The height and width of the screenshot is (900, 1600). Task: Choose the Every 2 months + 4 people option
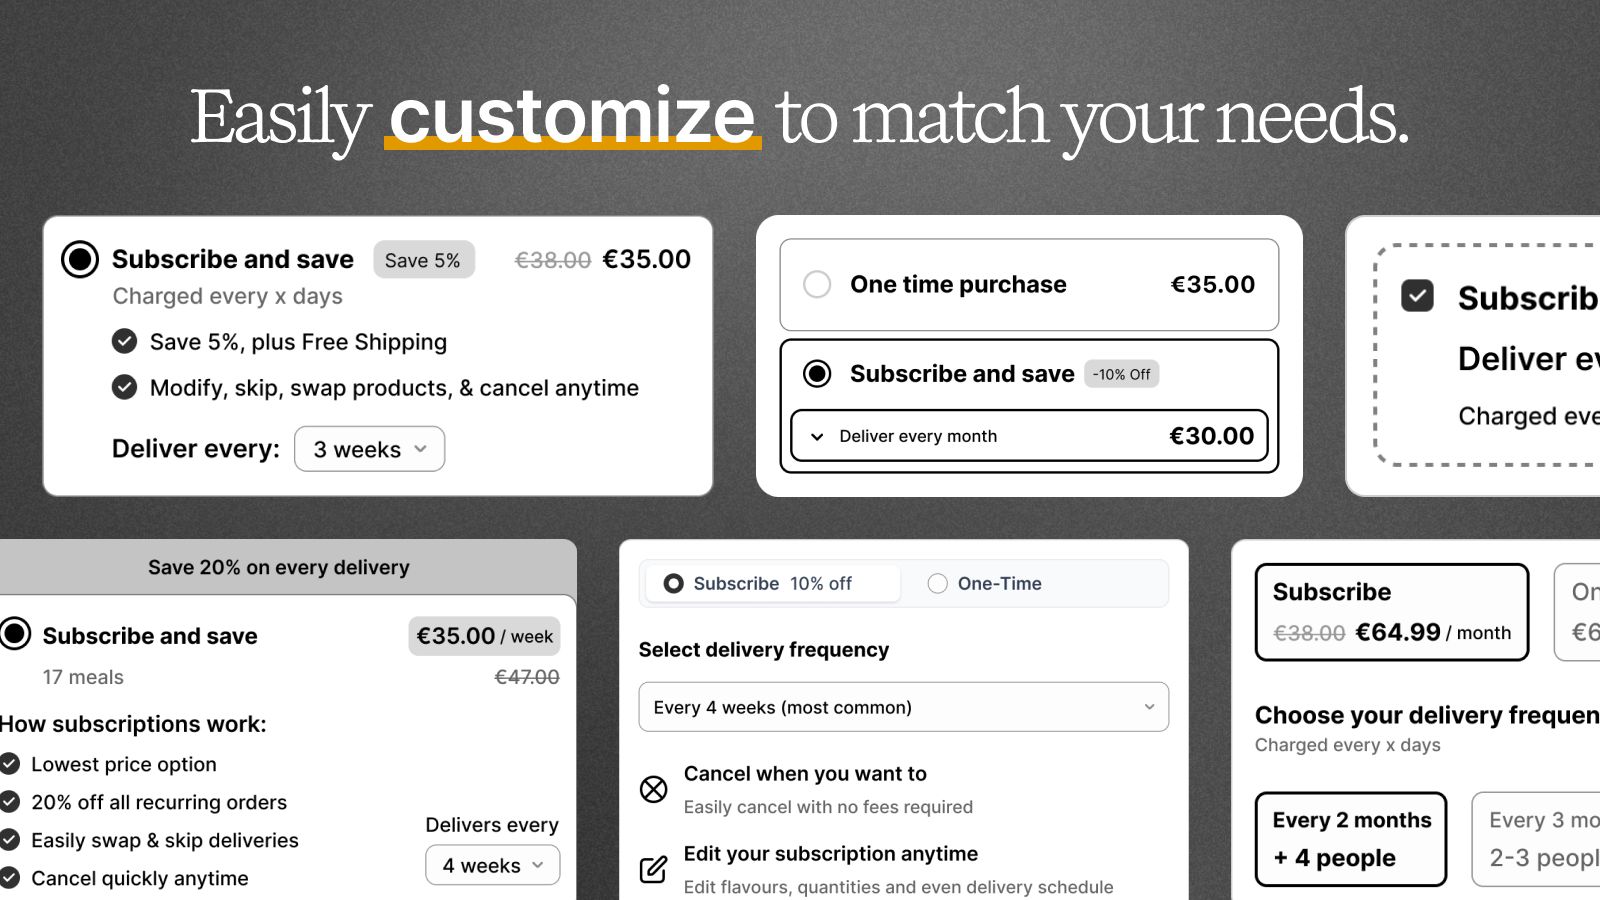(1351, 839)
